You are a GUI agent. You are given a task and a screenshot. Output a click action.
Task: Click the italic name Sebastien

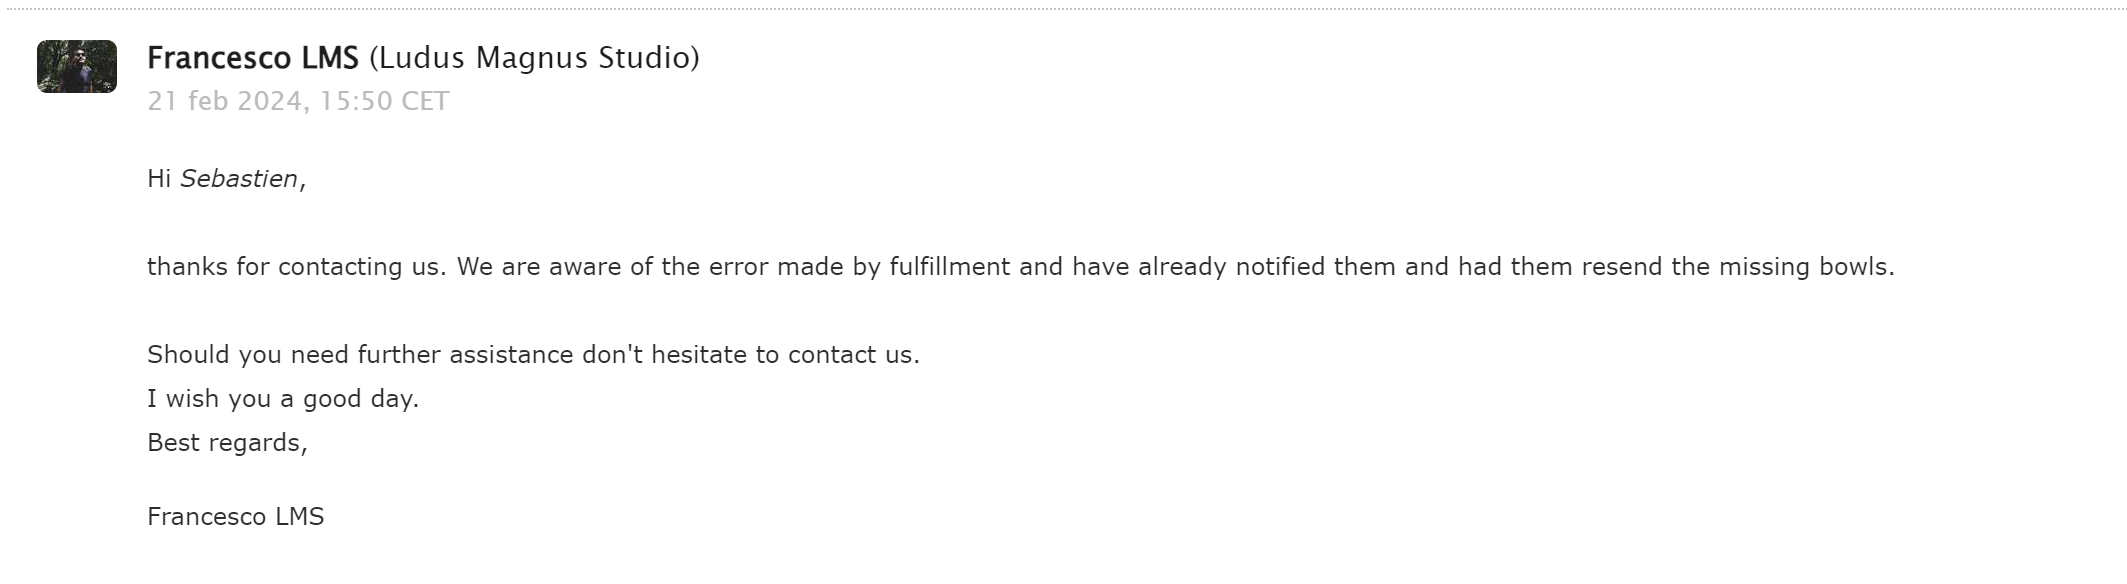click(x=239, y=178)
